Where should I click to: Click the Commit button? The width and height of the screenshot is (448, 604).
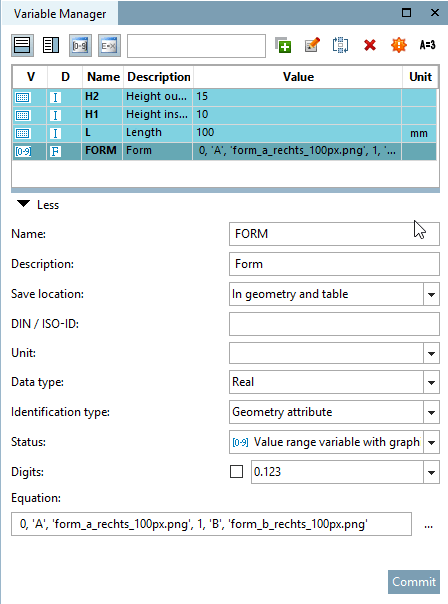(414, 582)
